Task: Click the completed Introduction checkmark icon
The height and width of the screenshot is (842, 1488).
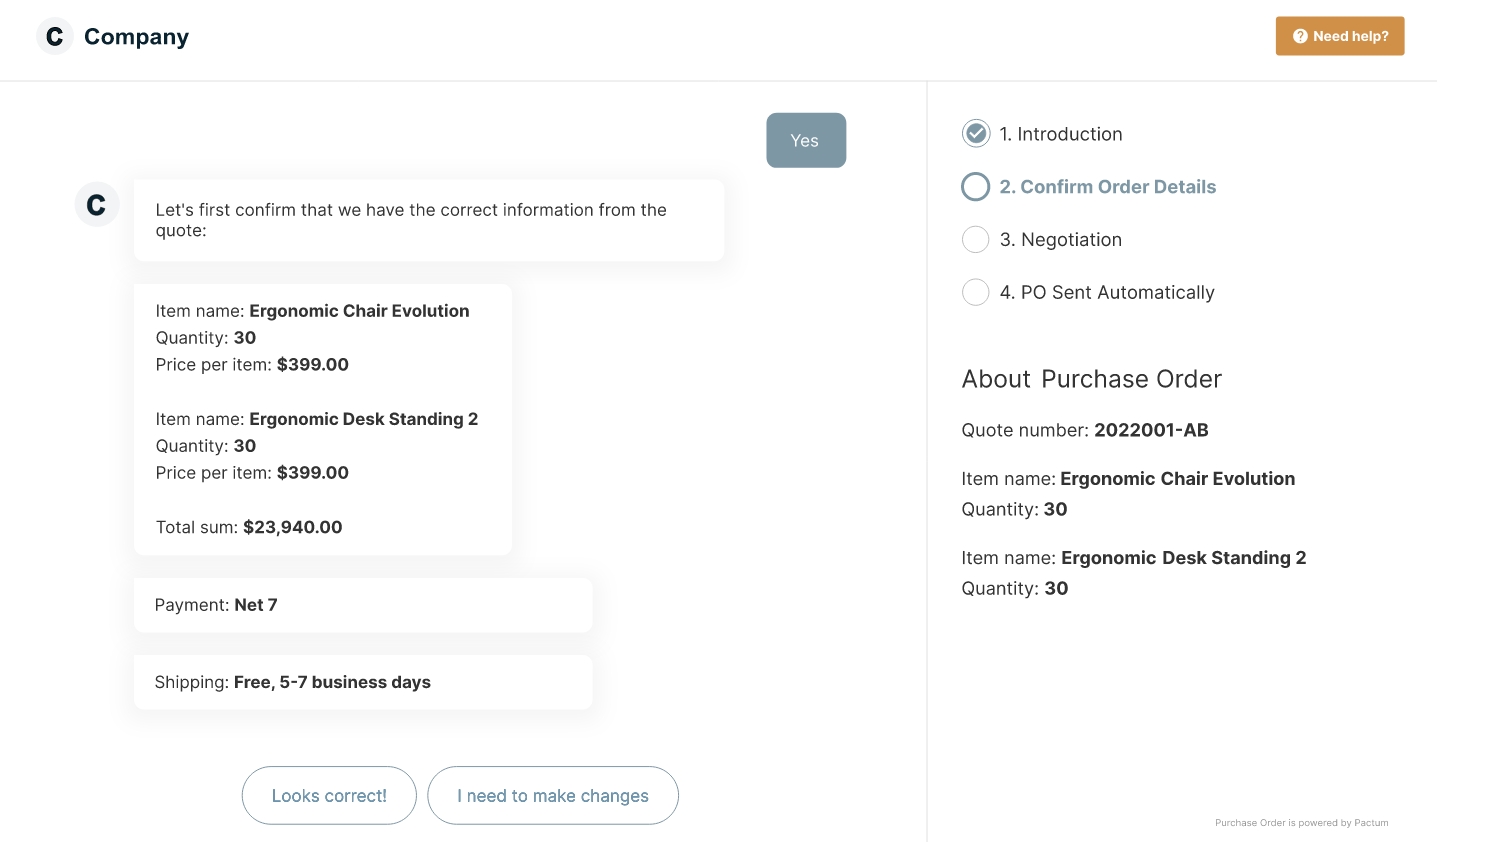Action: [976, 133]
